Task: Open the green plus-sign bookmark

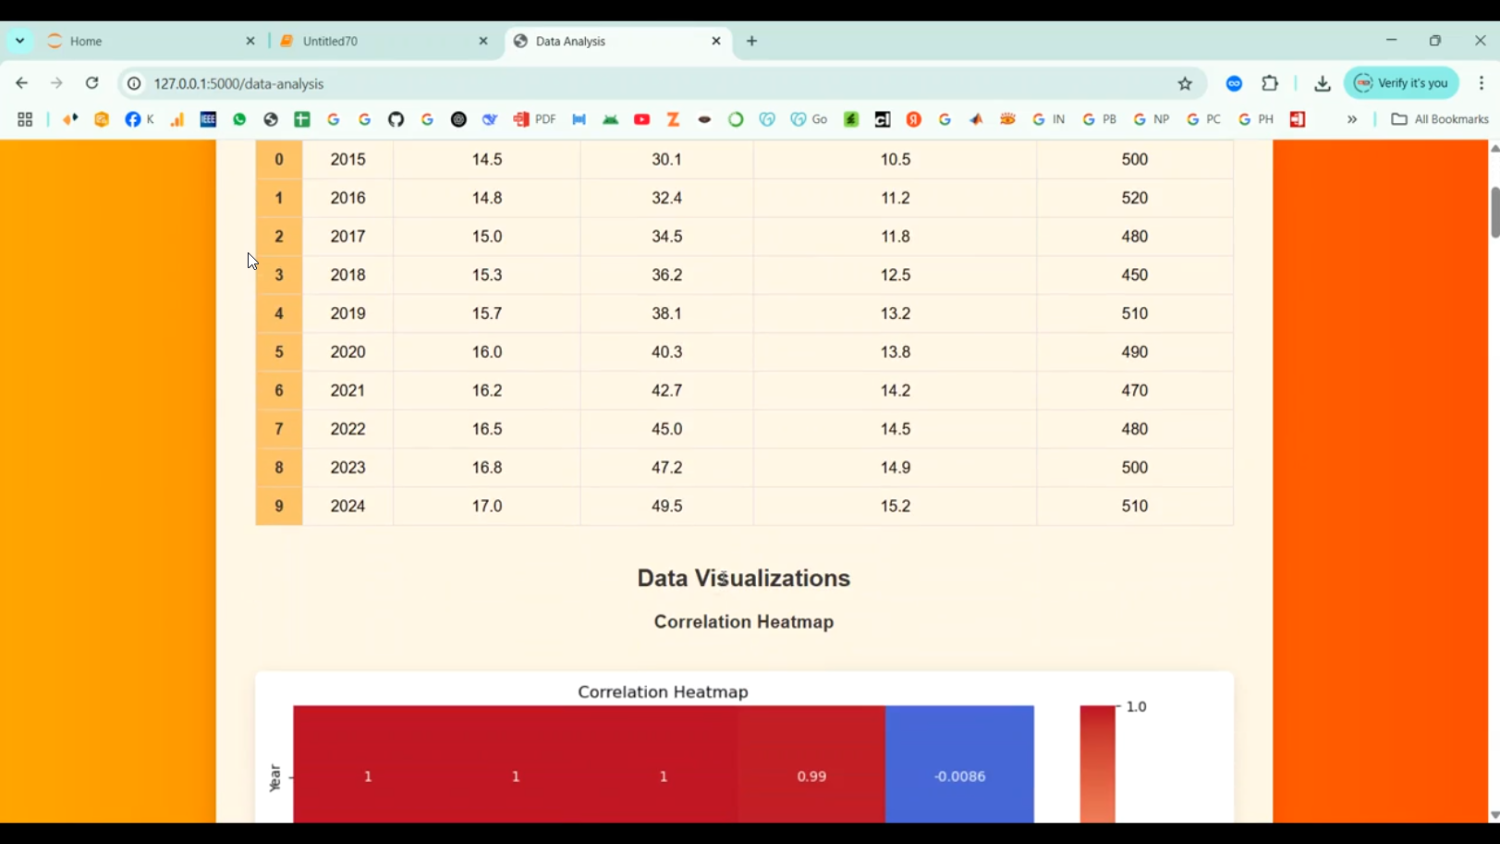Action: pos(302,119)
